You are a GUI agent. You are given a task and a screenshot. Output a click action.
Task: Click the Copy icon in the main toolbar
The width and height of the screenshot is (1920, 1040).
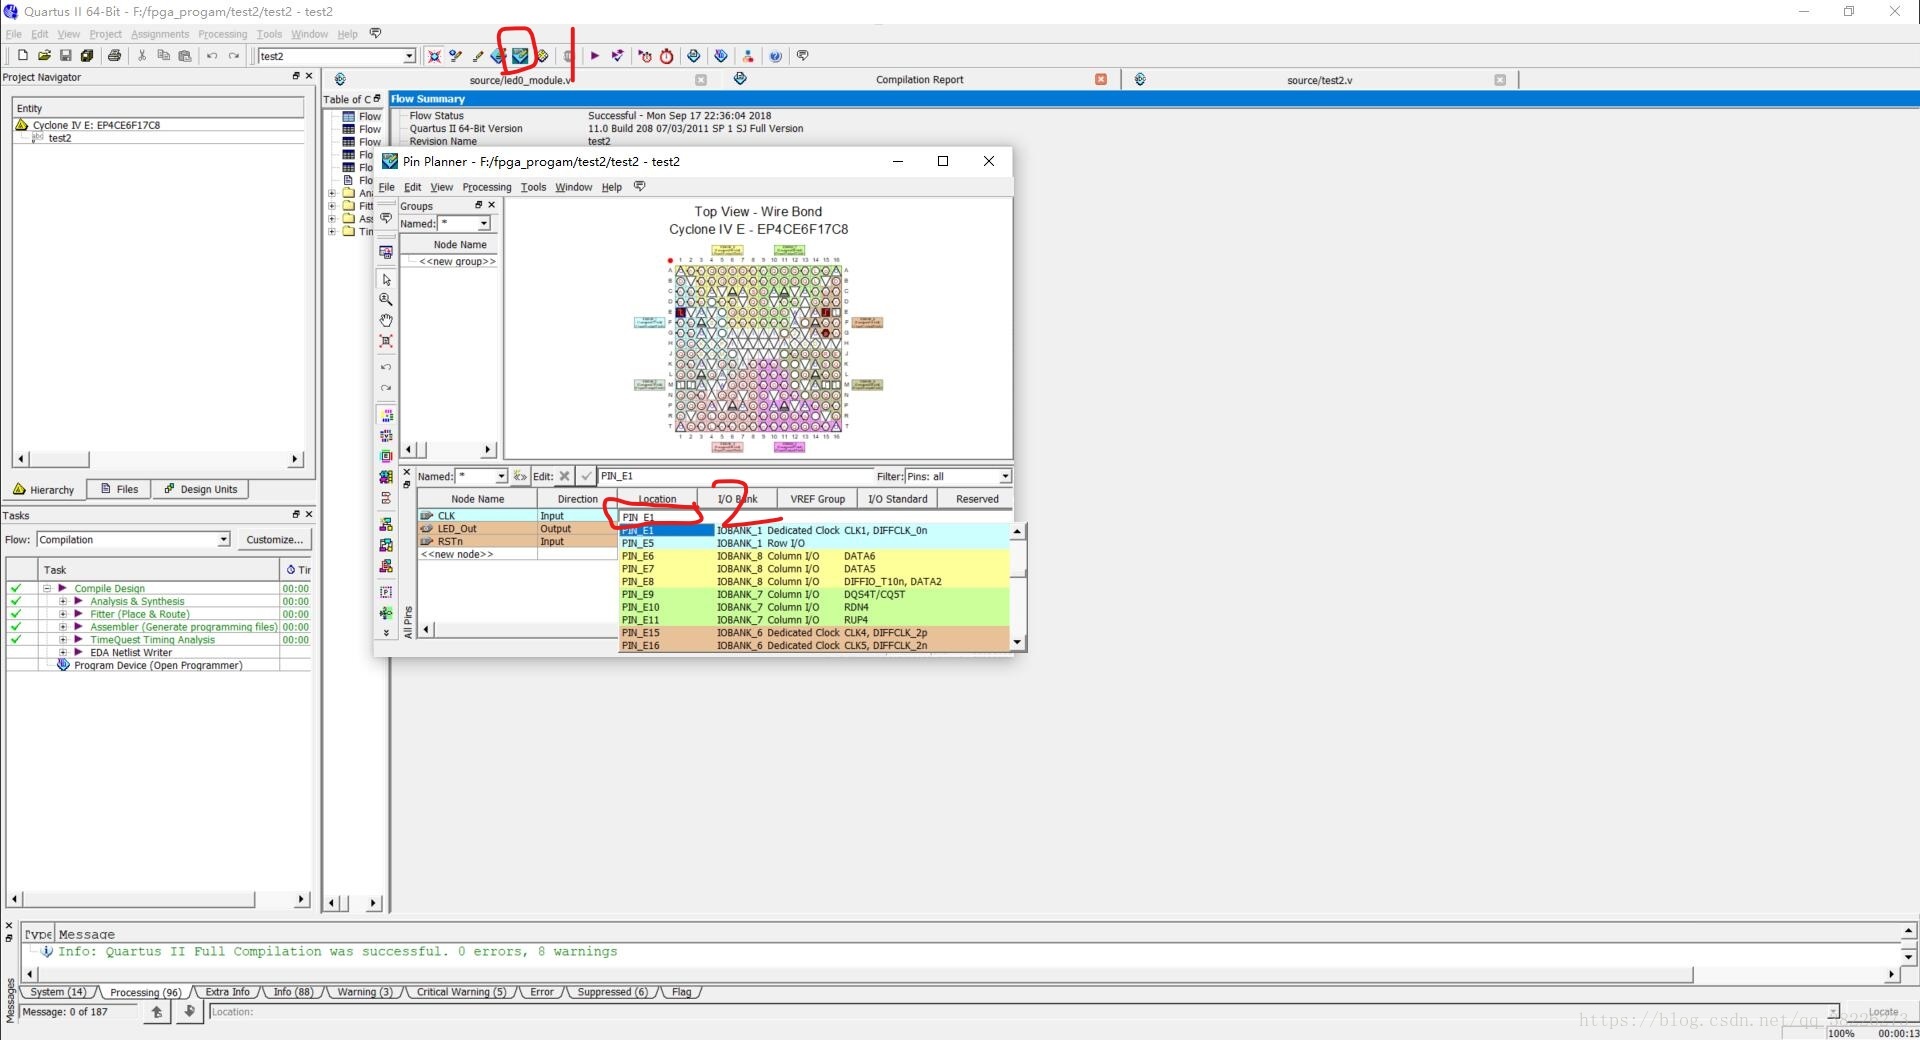[x=163, y=56]
